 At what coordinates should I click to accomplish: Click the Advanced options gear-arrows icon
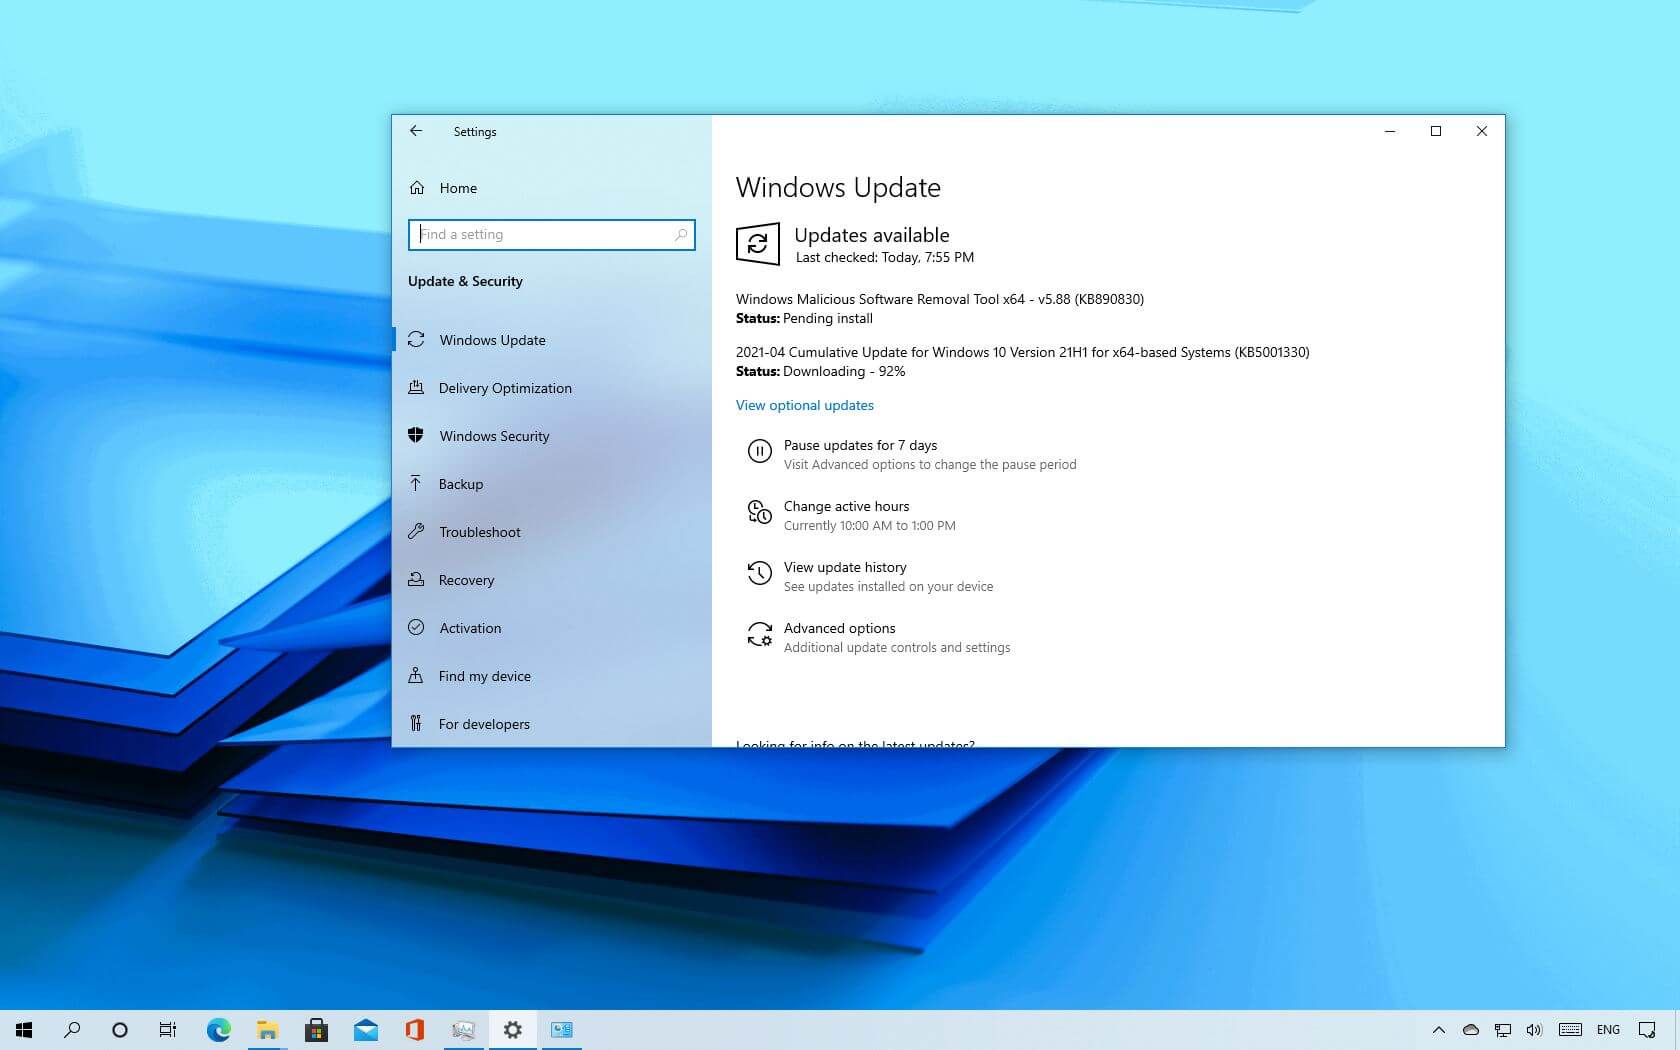coord(760,635)
